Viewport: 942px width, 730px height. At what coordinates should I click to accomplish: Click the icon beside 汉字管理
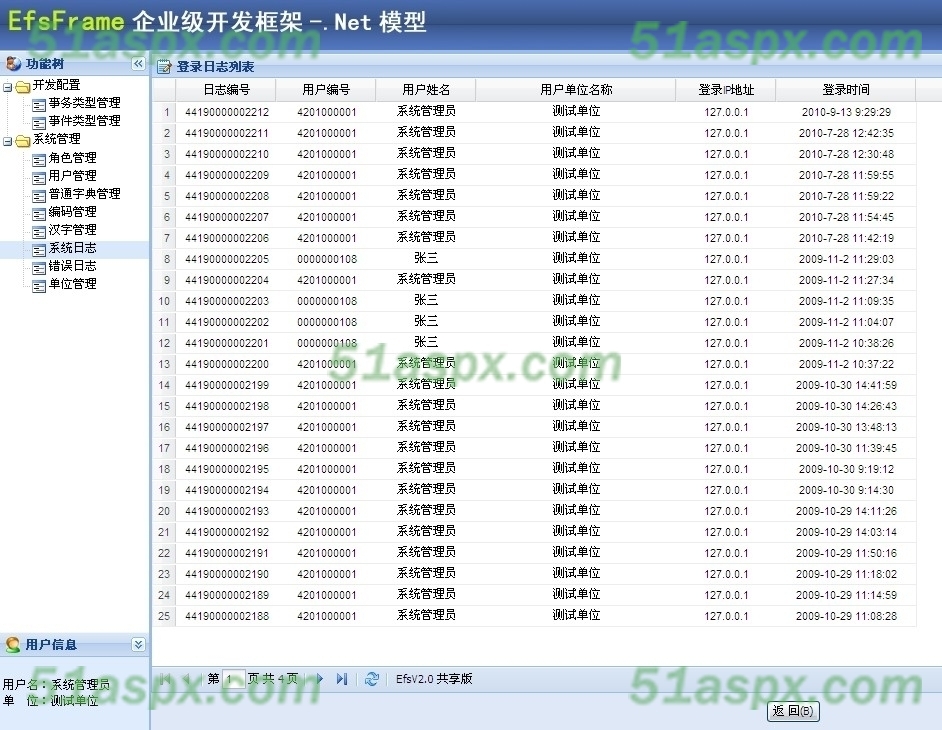pos(39,232)
